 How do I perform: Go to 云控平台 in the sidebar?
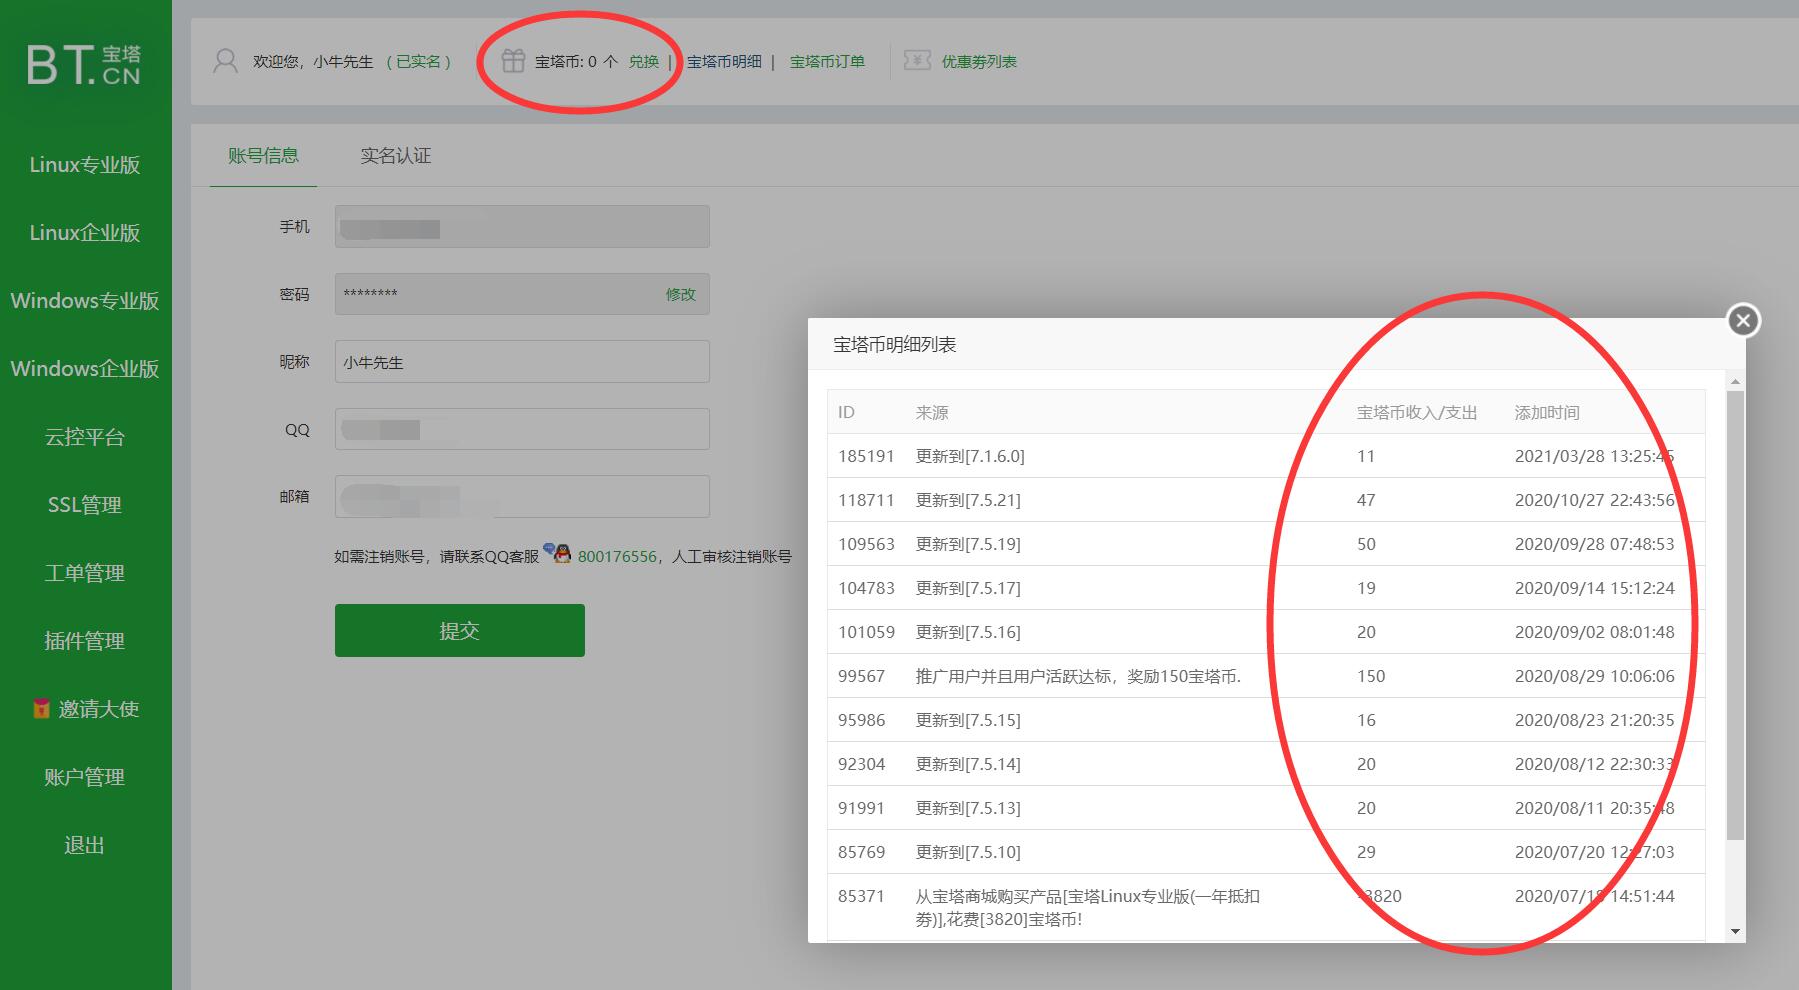pyautogui.click(x=85, y=437)
